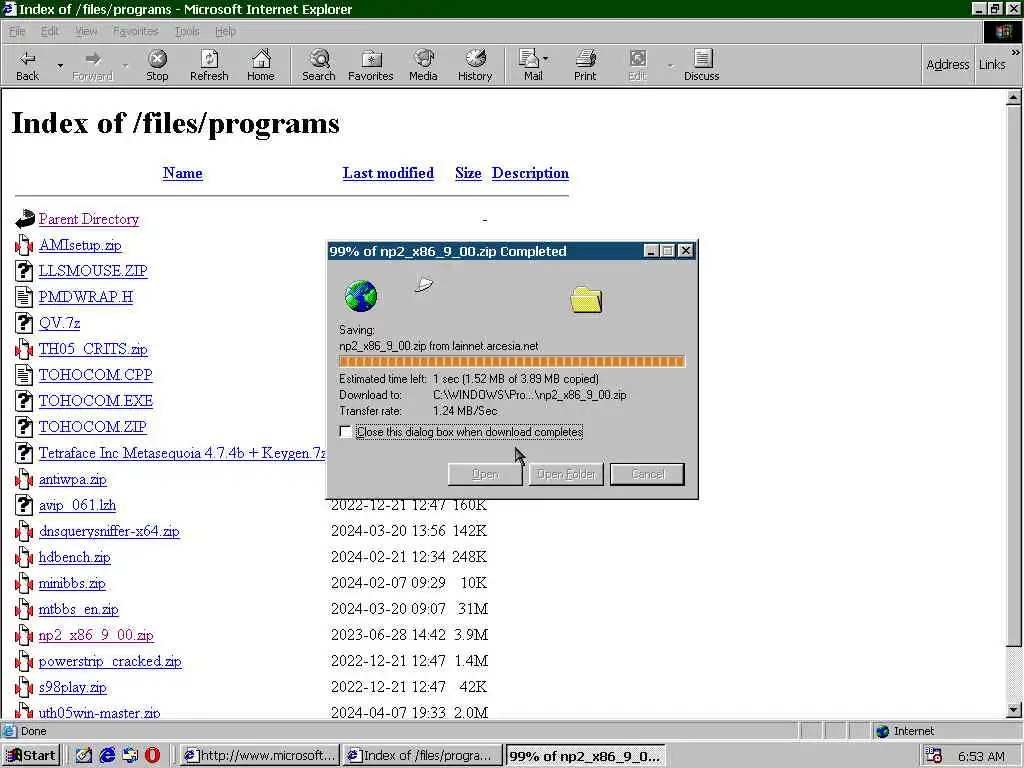Open Links toolbar band
The image size is (1024, 768).
(991, 65)
